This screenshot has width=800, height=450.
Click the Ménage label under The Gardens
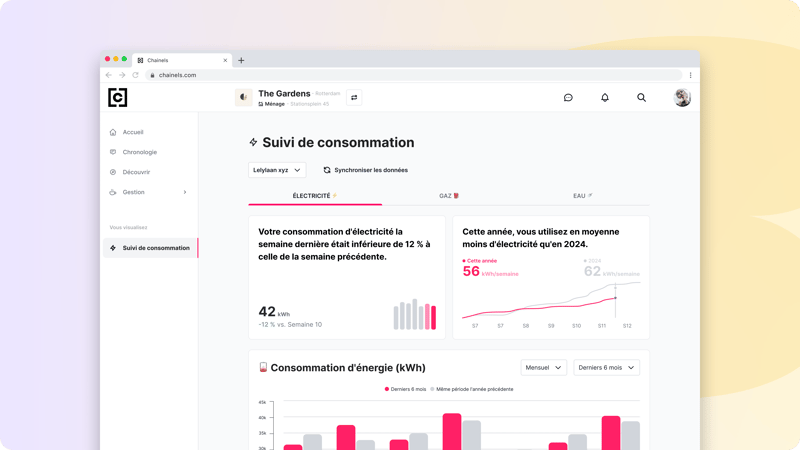(272, 104)
